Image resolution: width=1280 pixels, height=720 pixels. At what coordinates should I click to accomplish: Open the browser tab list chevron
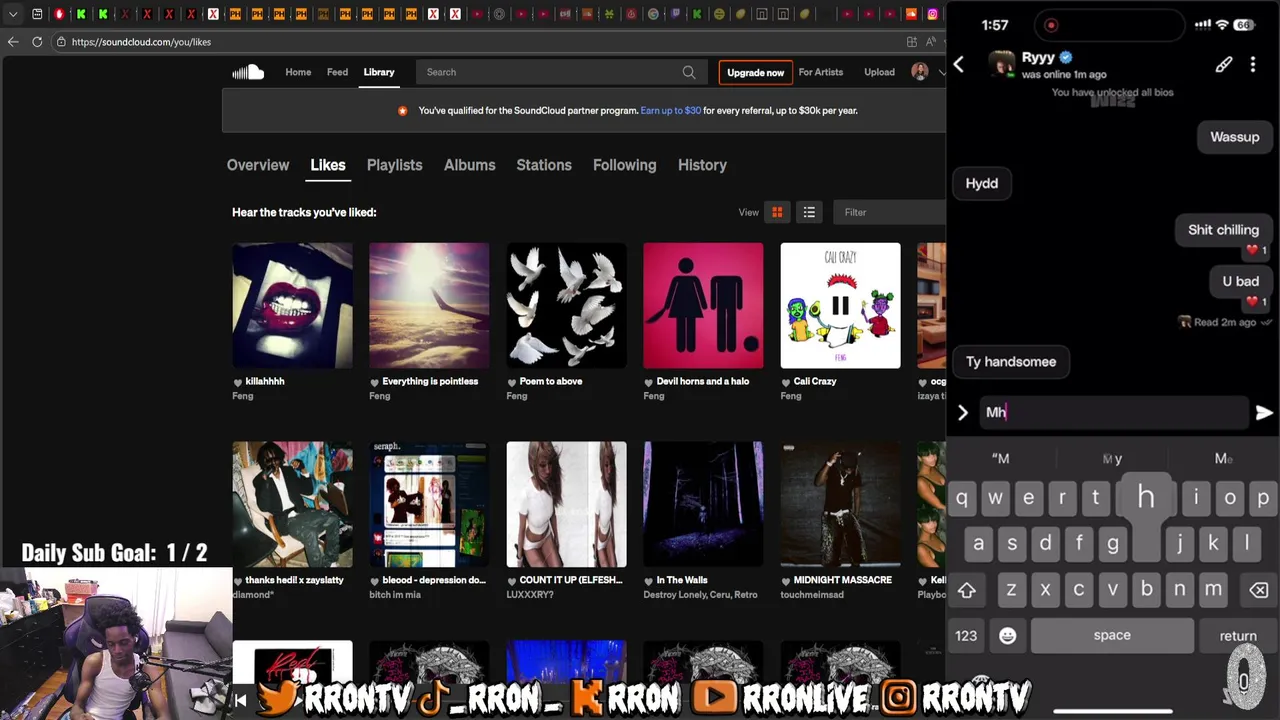tap(13, 14)
